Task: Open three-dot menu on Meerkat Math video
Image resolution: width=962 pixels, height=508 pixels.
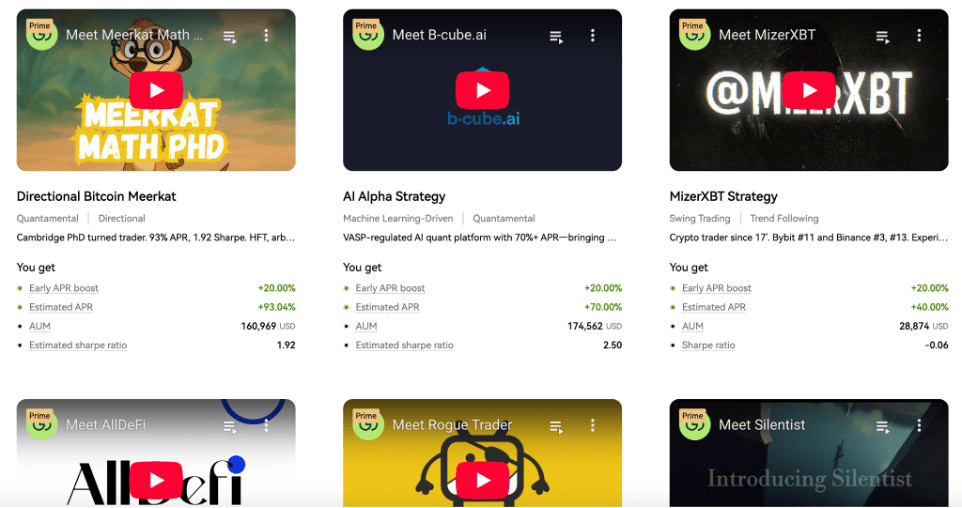Action: pos(266,36)
